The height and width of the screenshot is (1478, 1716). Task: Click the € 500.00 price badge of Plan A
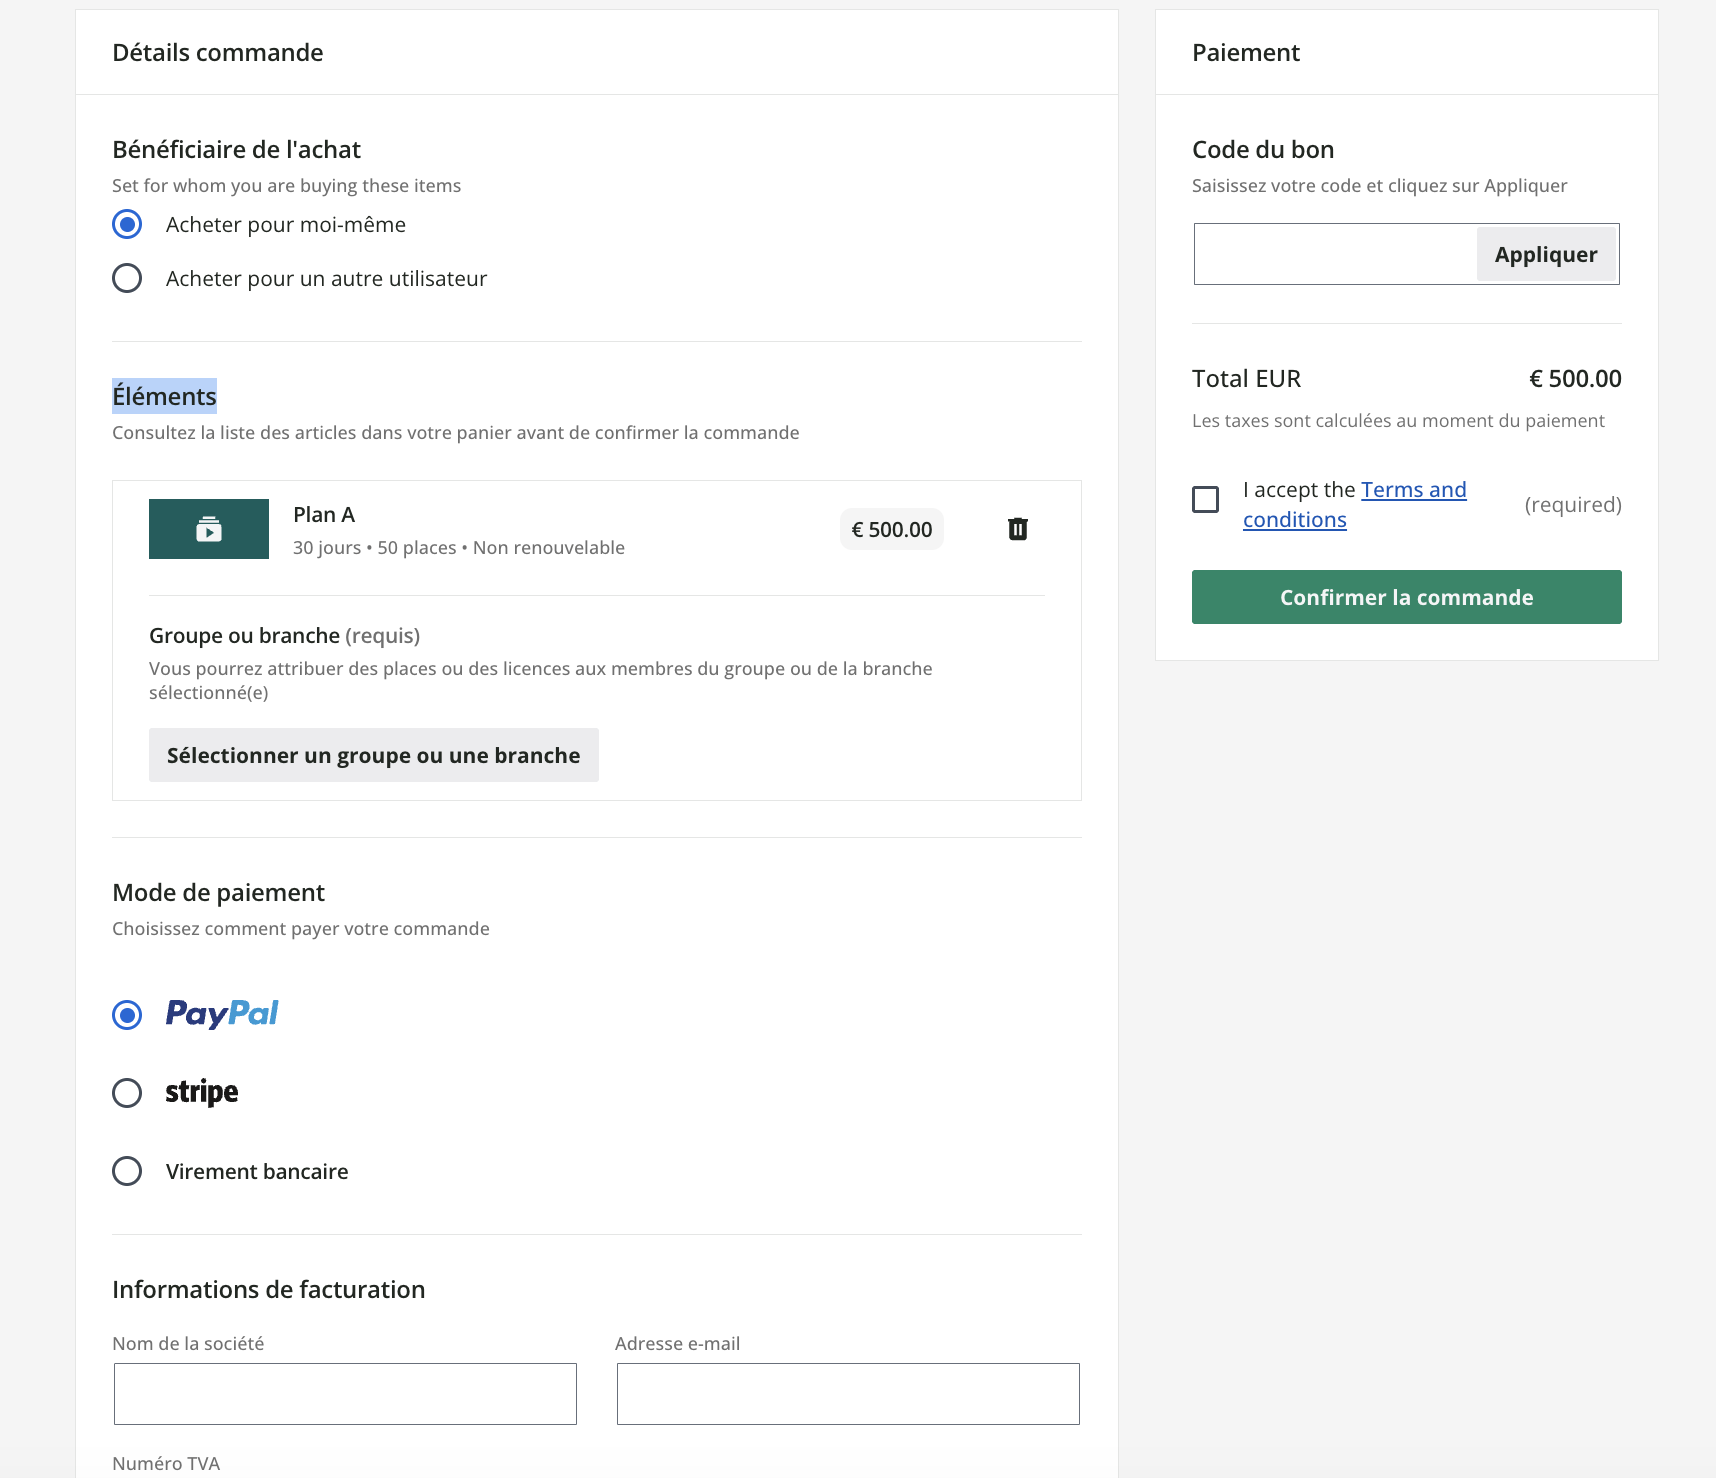click(x=891, y=530)
